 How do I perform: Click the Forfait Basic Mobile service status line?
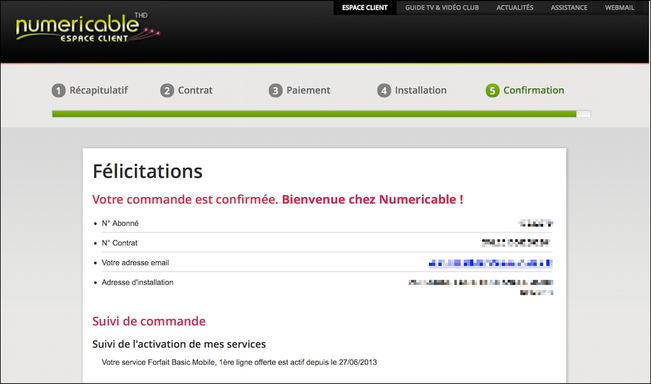coord(239,362)
